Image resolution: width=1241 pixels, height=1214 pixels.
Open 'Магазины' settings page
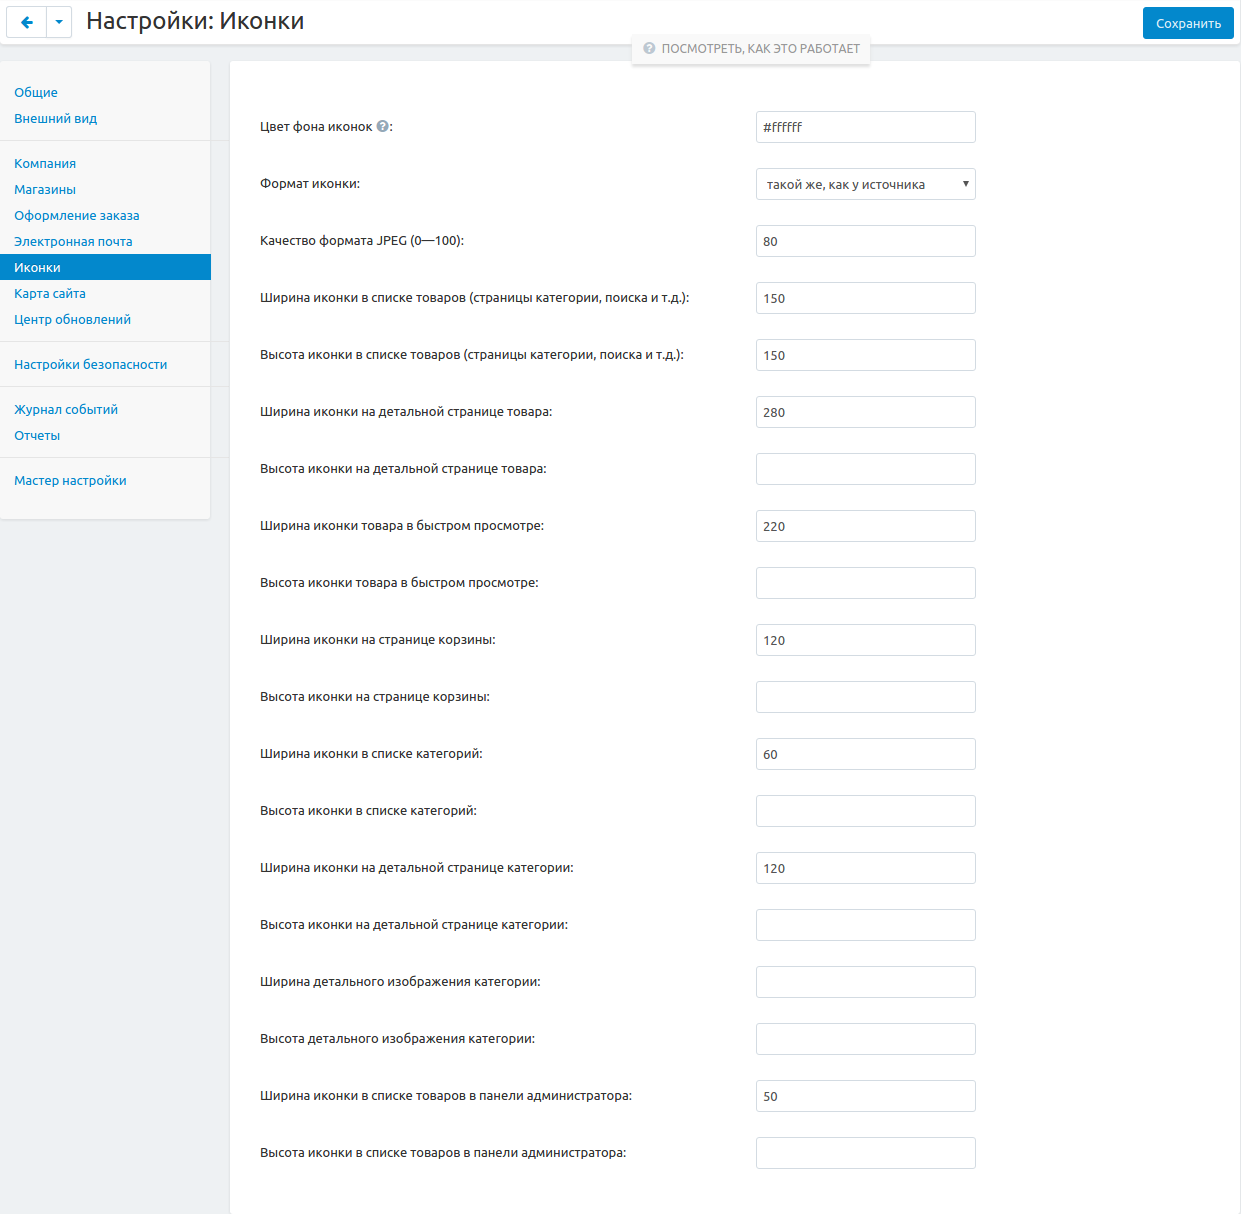click(45, 189)
